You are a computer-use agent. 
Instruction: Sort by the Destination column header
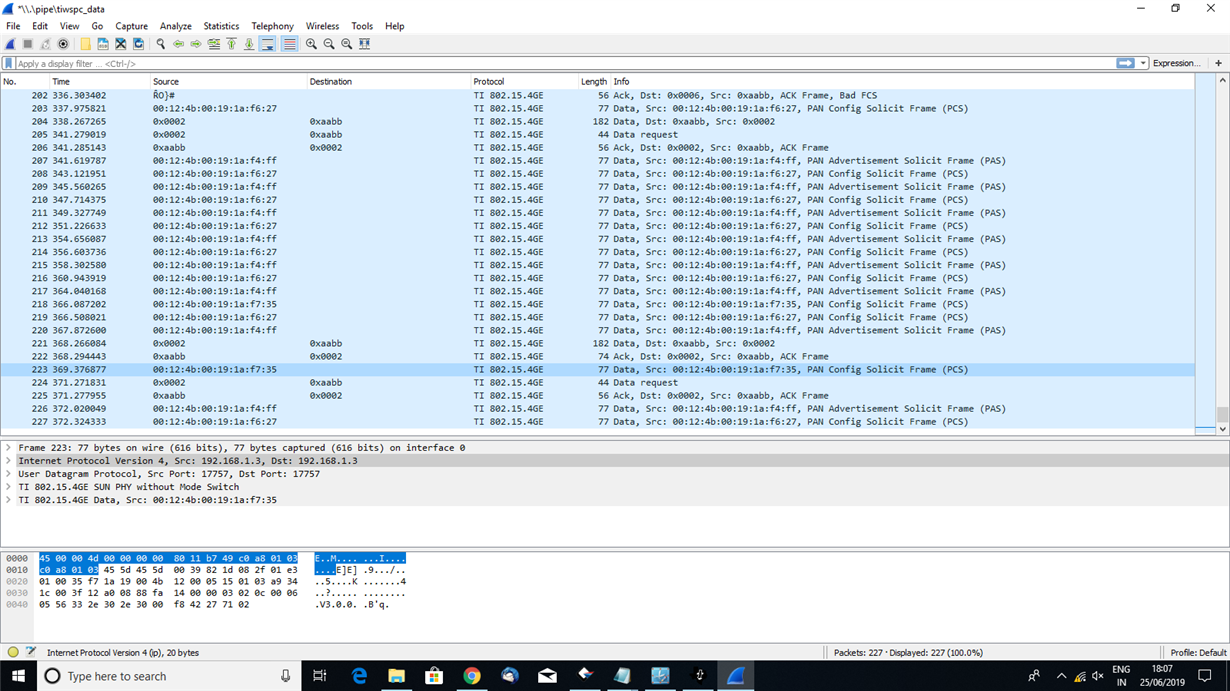pos(388,81)
